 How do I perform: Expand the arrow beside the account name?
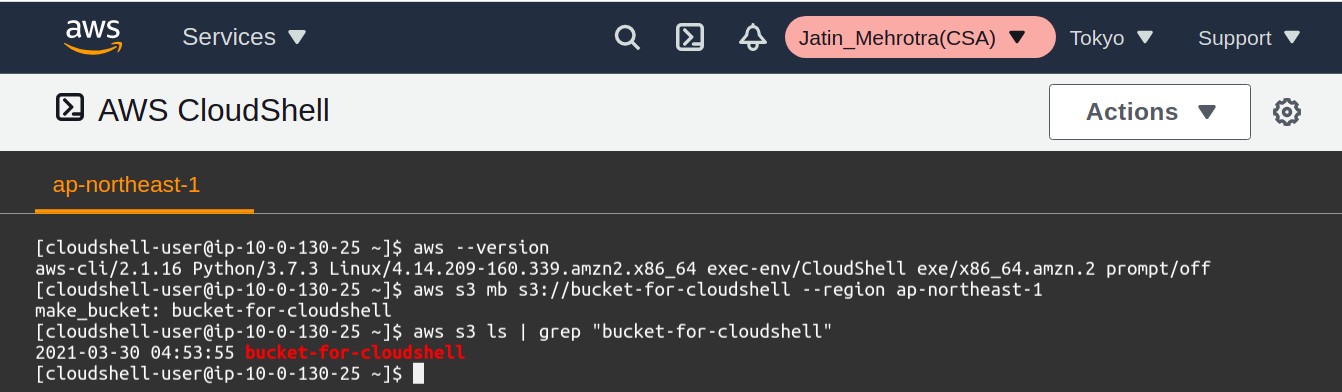click(x=1017, y=38)
